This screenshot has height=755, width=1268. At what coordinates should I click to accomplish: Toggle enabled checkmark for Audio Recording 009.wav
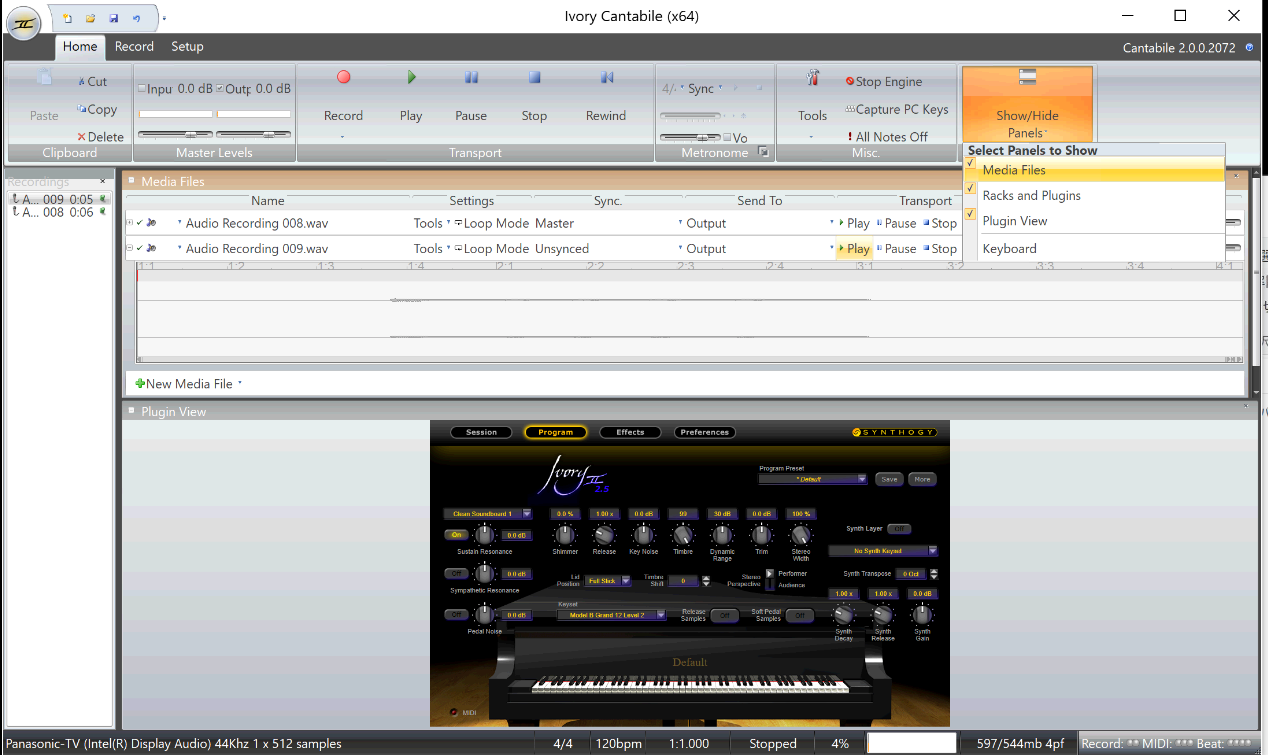point(140,249)
